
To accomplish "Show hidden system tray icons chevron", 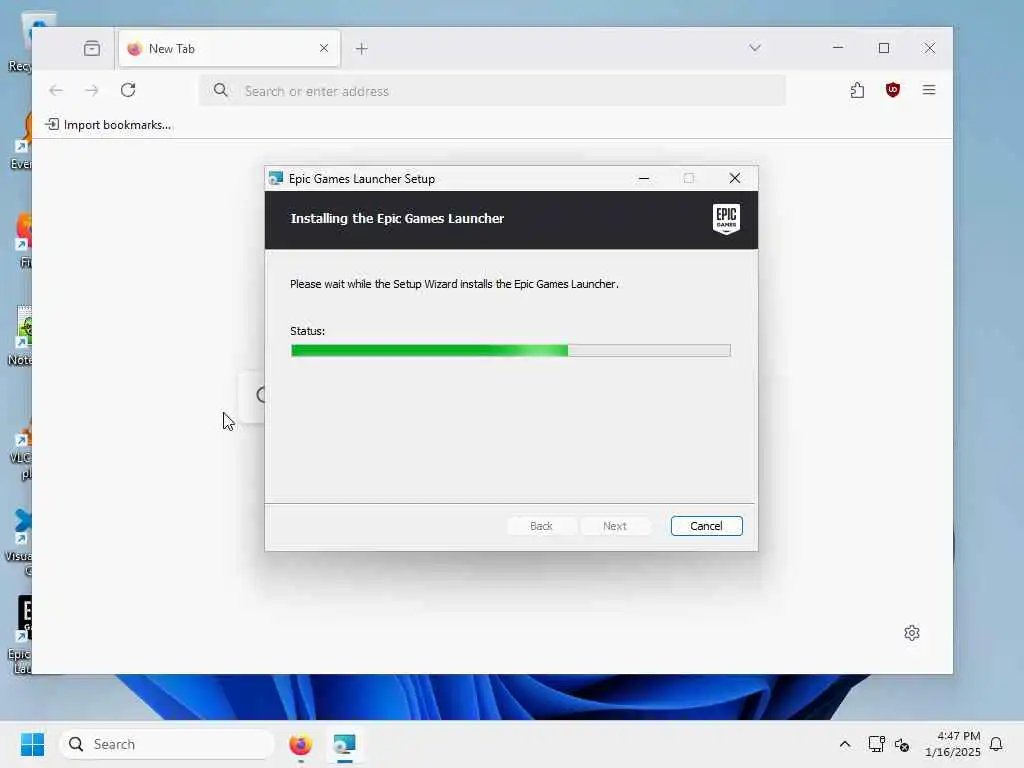I will pos(844,744).
